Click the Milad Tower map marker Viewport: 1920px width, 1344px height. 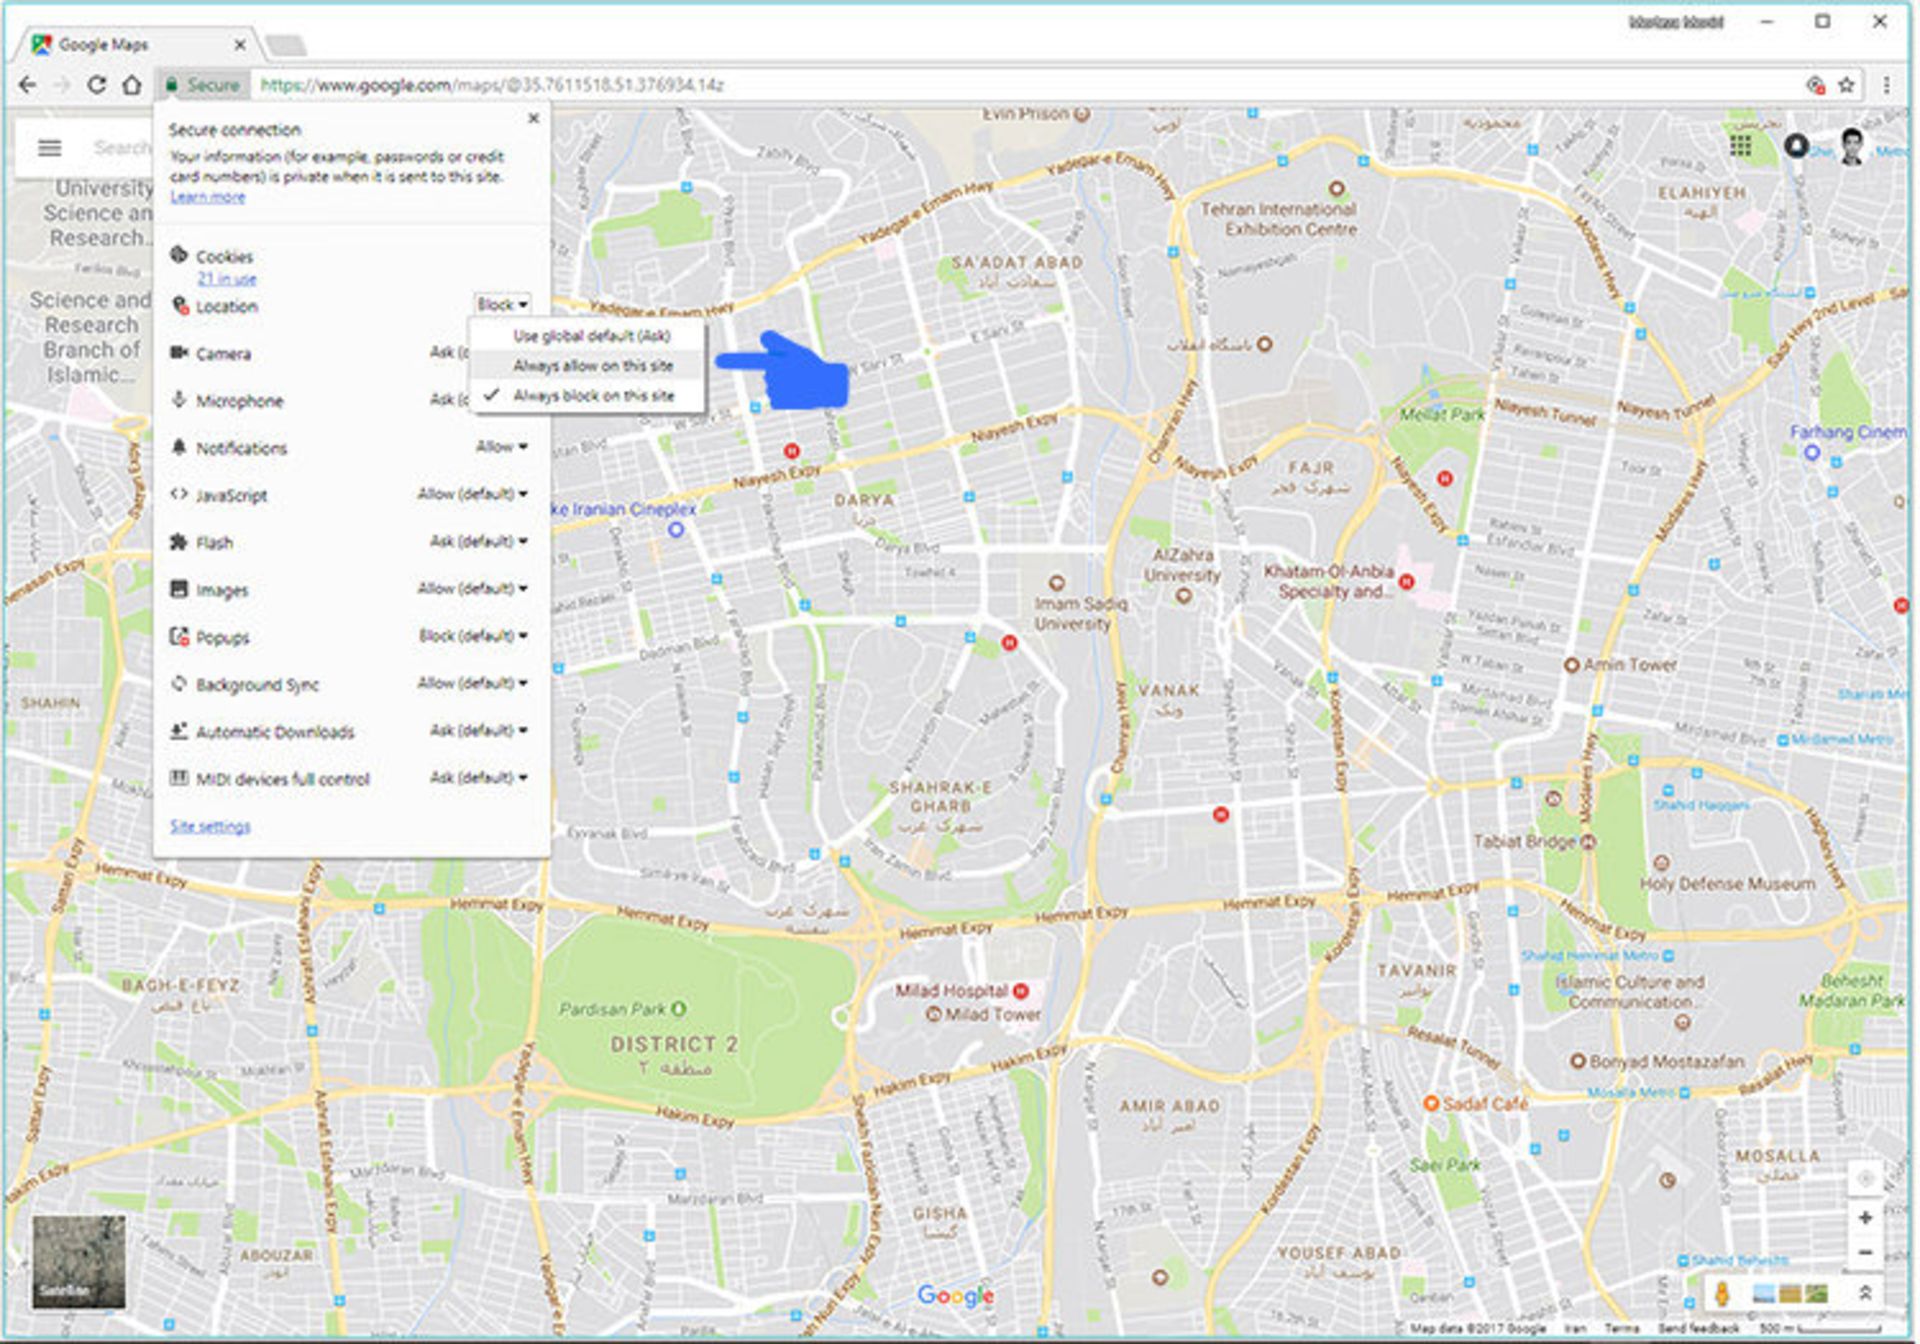coord(934,1014)
